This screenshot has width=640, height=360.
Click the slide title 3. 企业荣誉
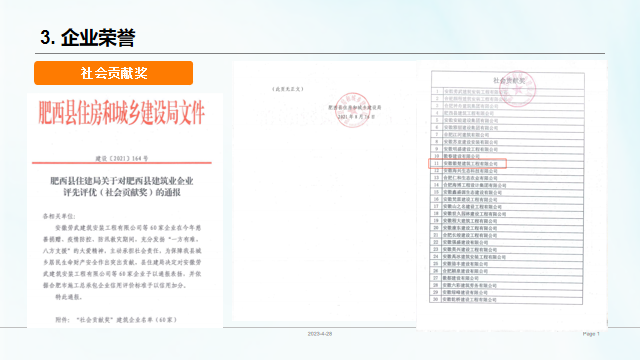click(x=88, y=38)
